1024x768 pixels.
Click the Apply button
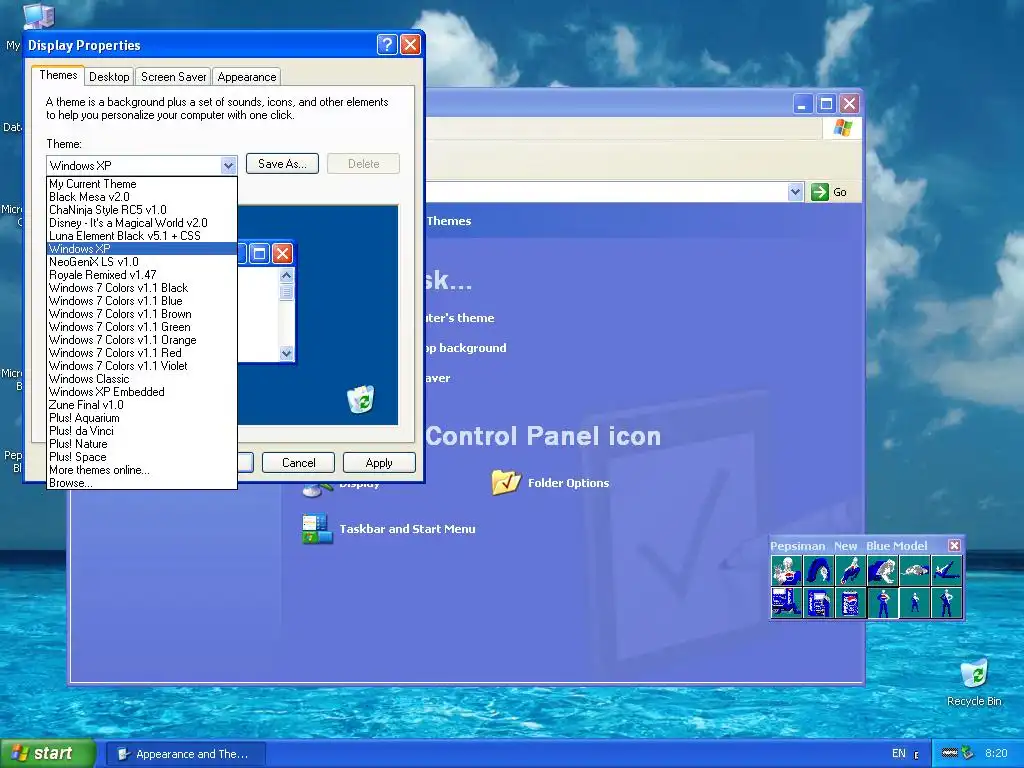pyautogui.click(x=379, y=462)
